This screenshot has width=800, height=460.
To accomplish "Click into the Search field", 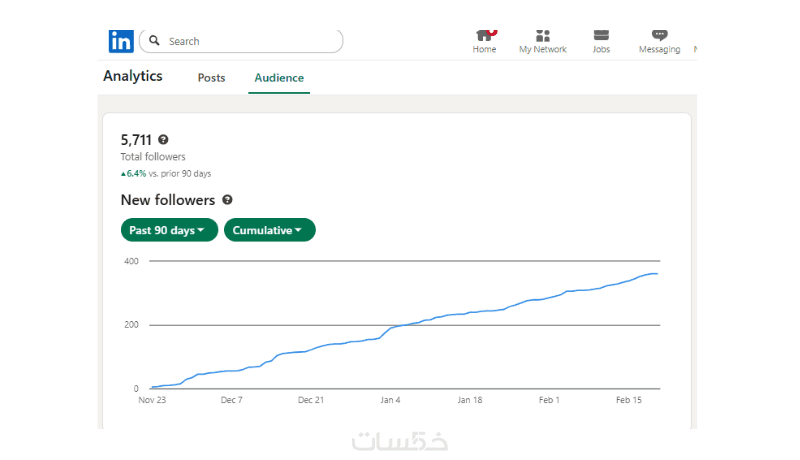I will pyautogui.click(x=250, y=41).
